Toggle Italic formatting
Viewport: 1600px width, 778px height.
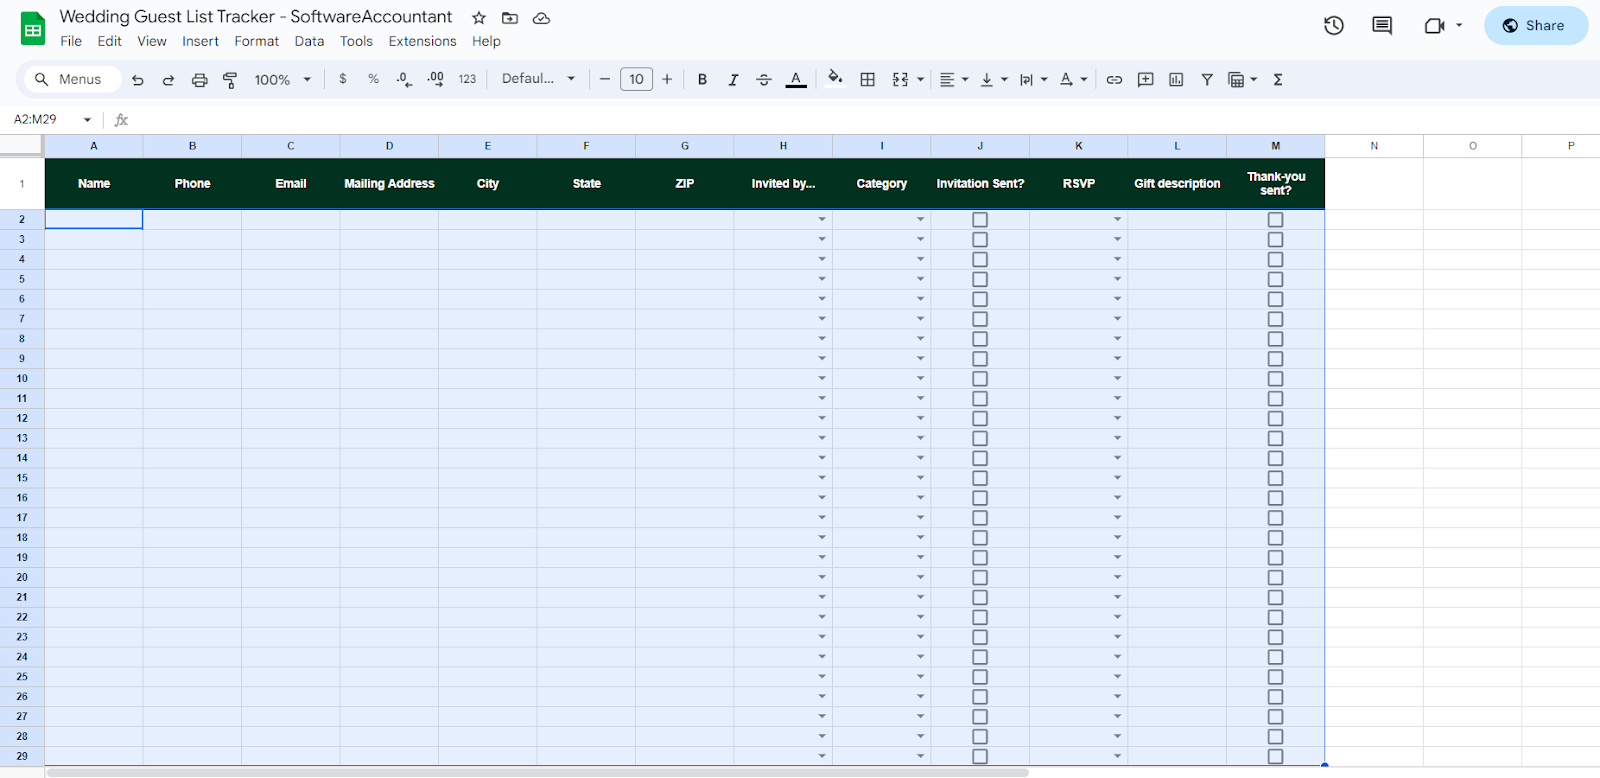click(733, 79)
